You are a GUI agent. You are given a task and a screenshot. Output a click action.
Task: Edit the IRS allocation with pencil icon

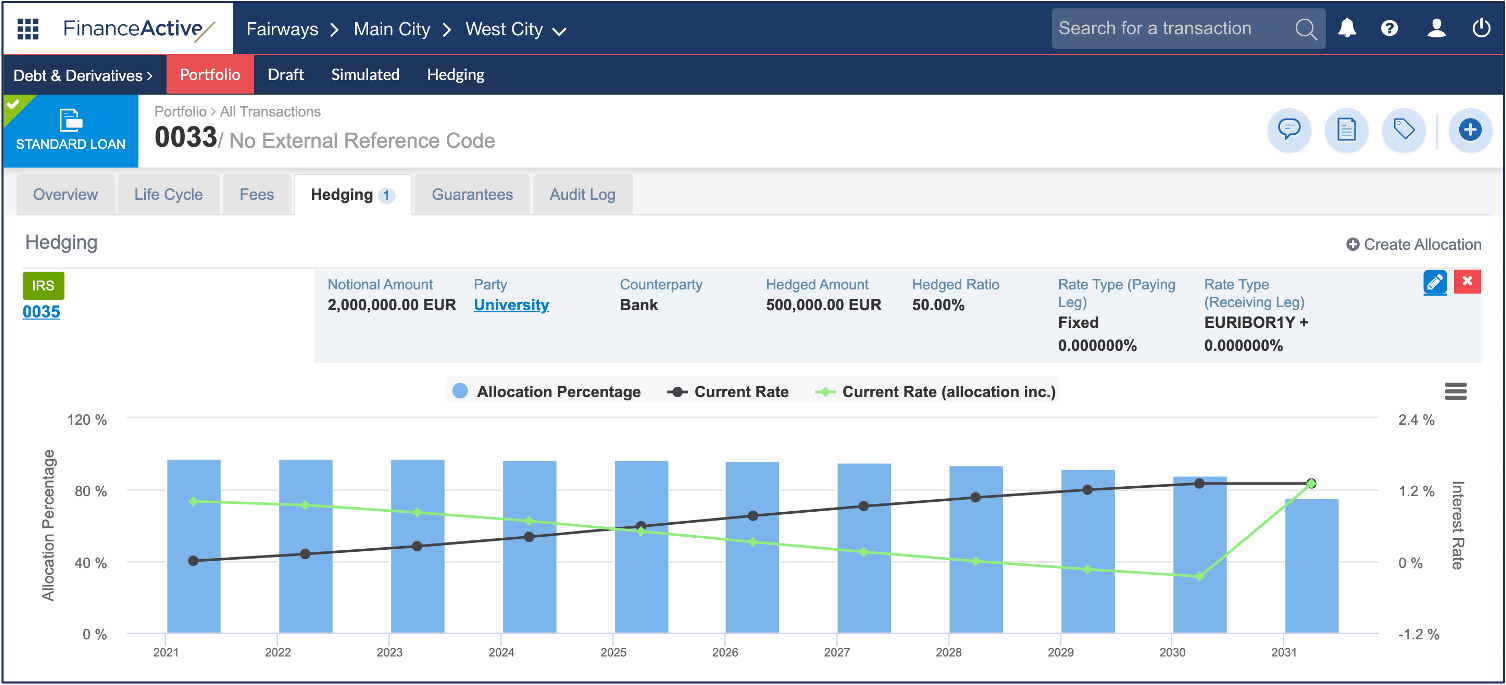(x=1435, y=282)
